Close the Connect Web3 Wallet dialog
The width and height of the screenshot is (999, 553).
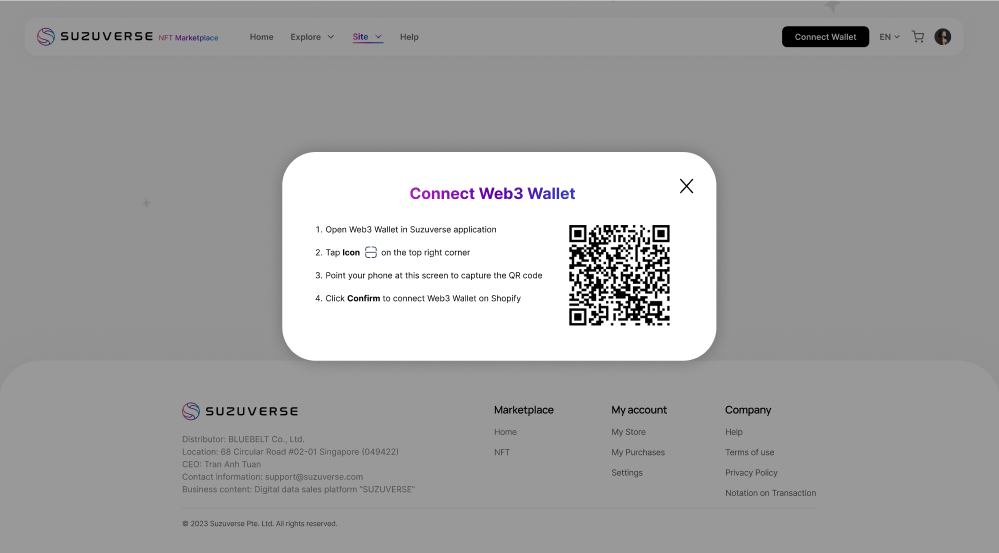pos(686,186)
